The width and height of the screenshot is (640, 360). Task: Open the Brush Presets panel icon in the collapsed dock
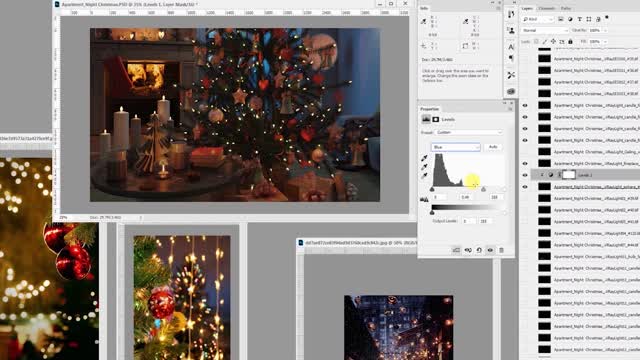[x=511, y=15]
